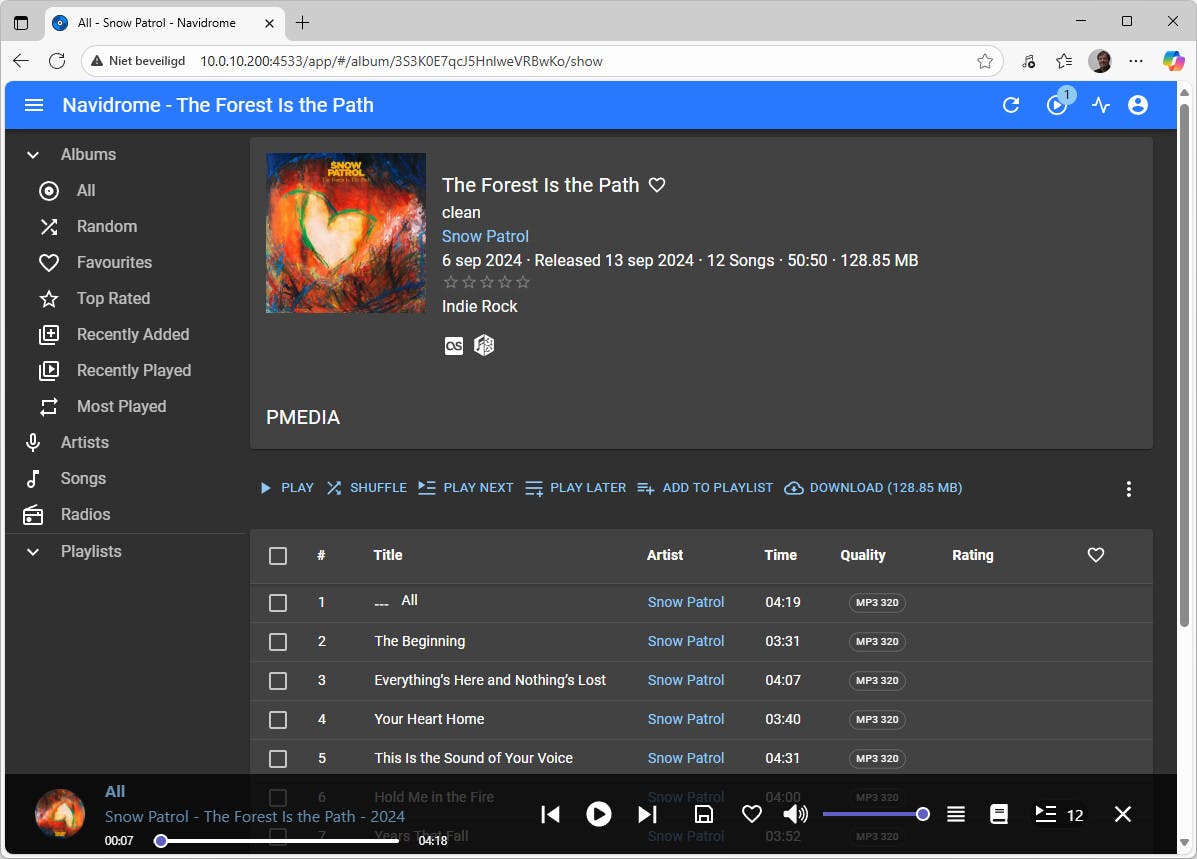Check the box for Your Heart Home
The height and width of the screenshot is (859, 1197).
pos(278,720)
